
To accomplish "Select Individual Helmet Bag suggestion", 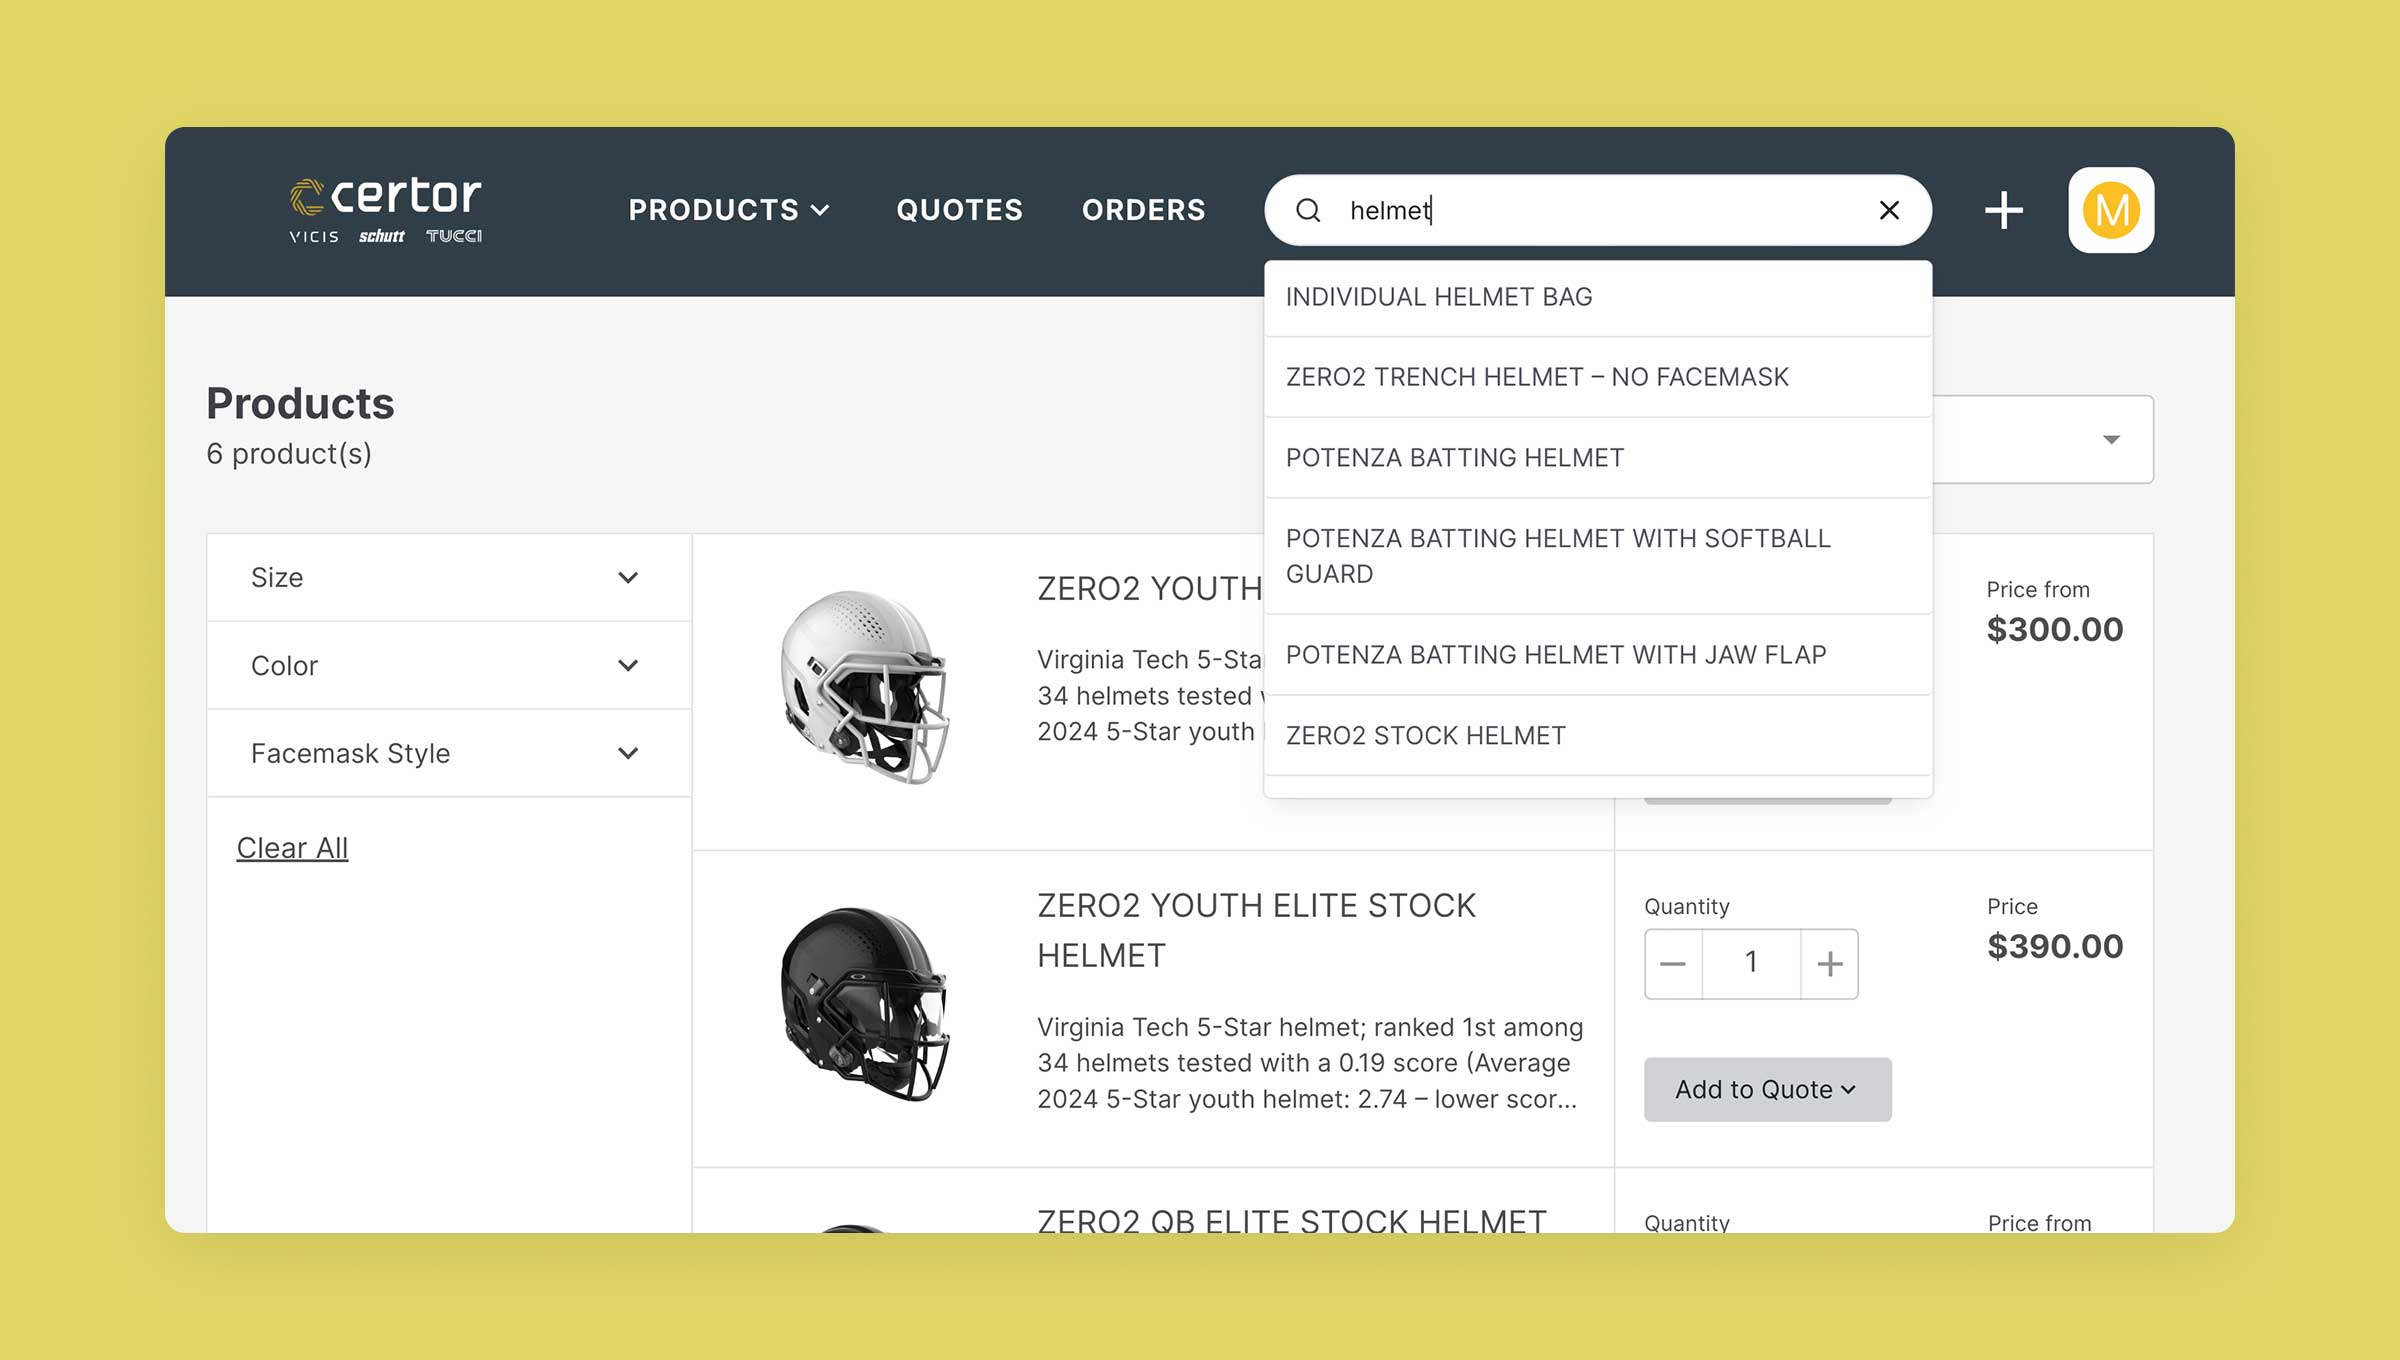I will point(1438,297).
